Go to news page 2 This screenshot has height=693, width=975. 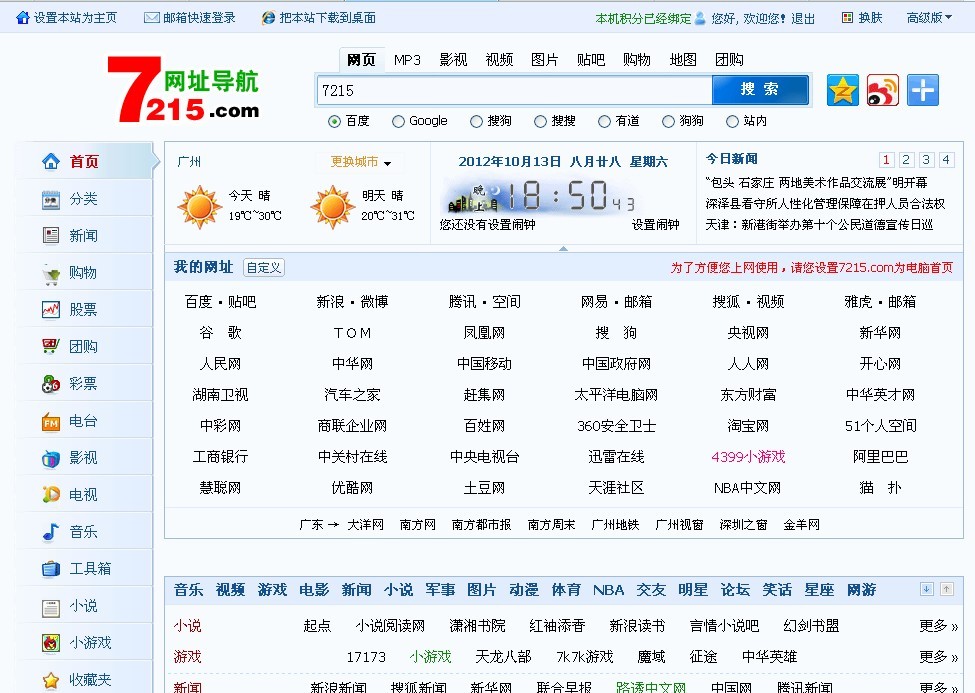click(x=906, y=160)
